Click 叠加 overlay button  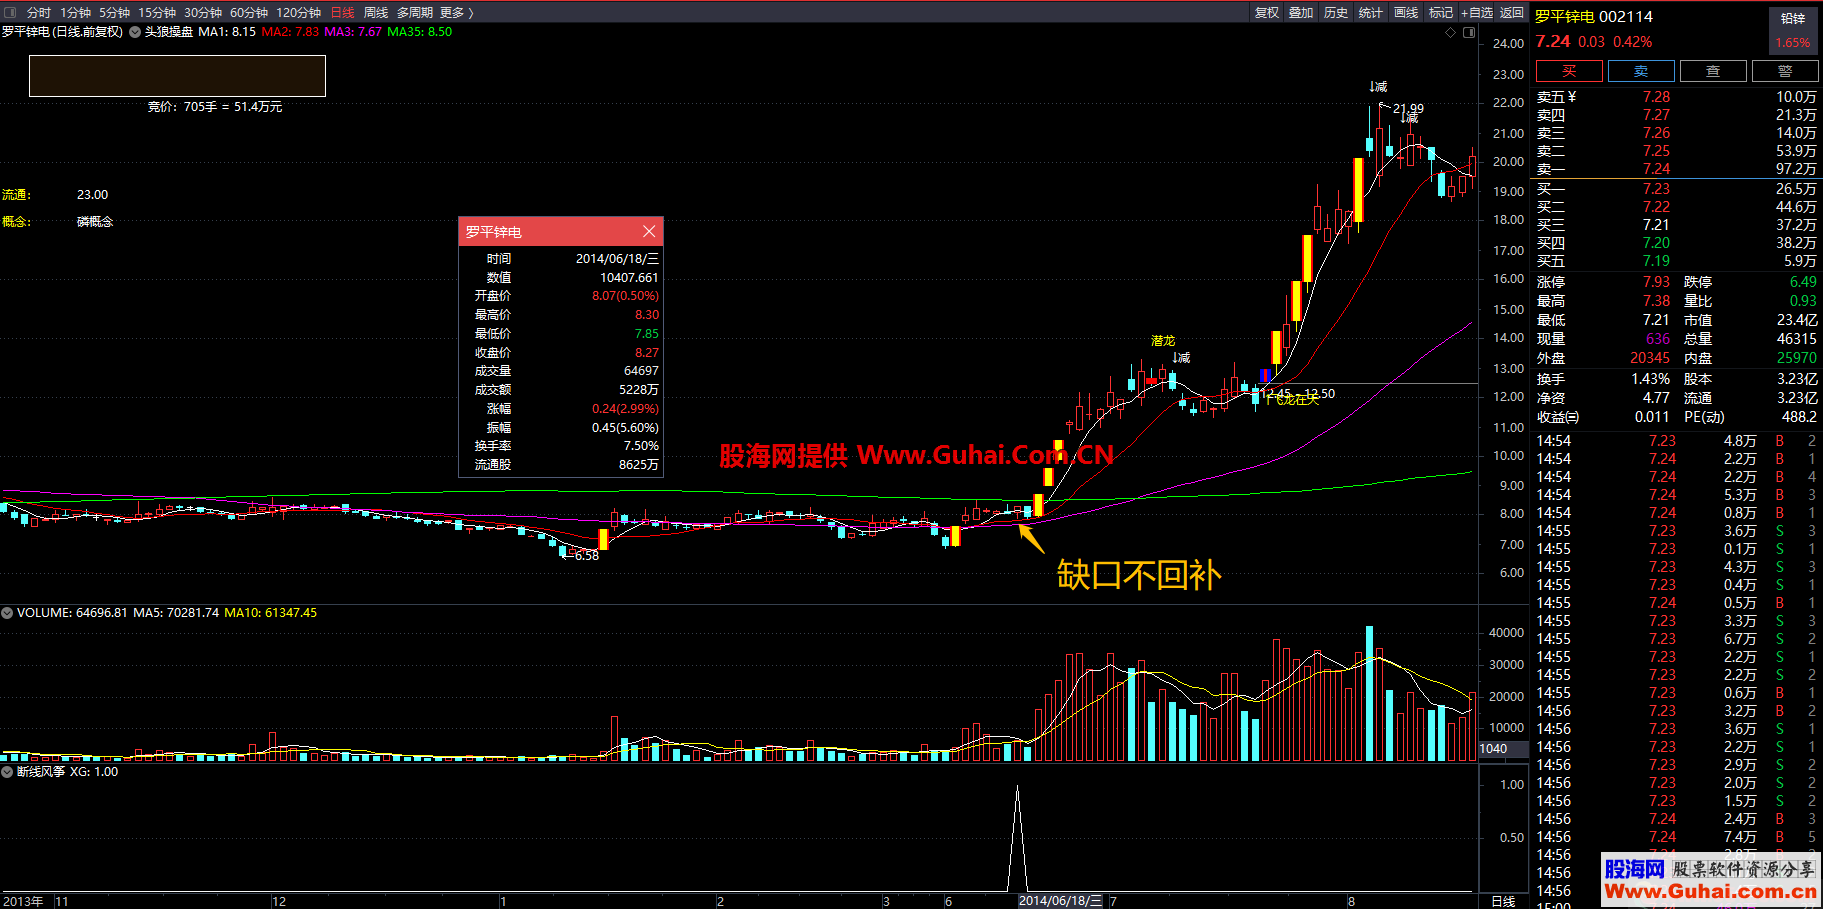[x=1301, y=13]
